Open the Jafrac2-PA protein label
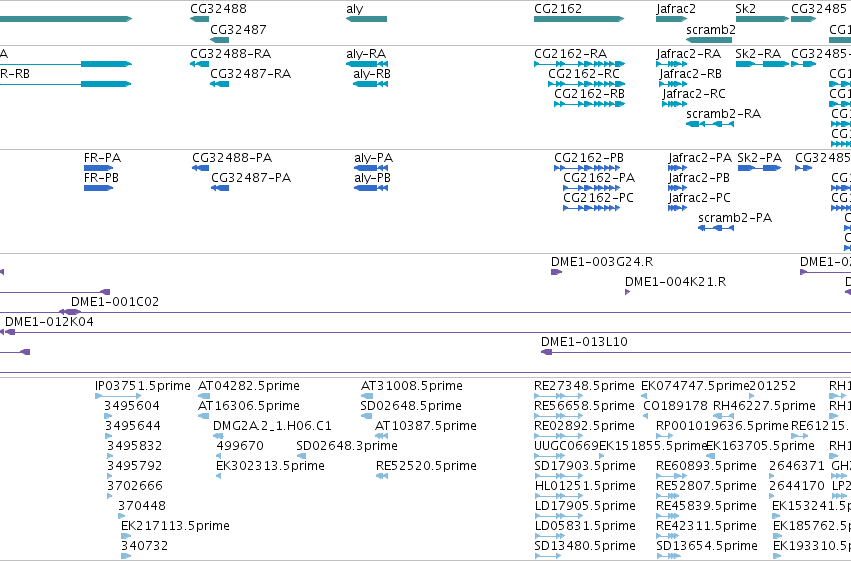 [700, 158]
